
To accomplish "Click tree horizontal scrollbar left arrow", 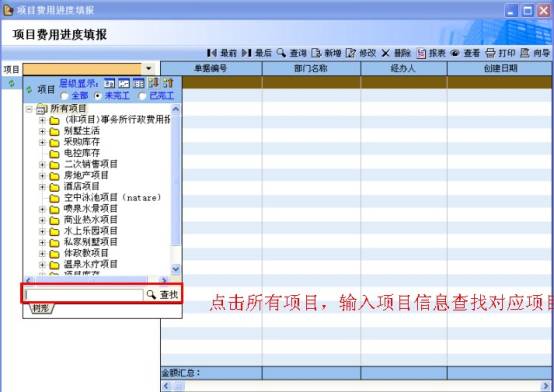I will coord(29,280).
